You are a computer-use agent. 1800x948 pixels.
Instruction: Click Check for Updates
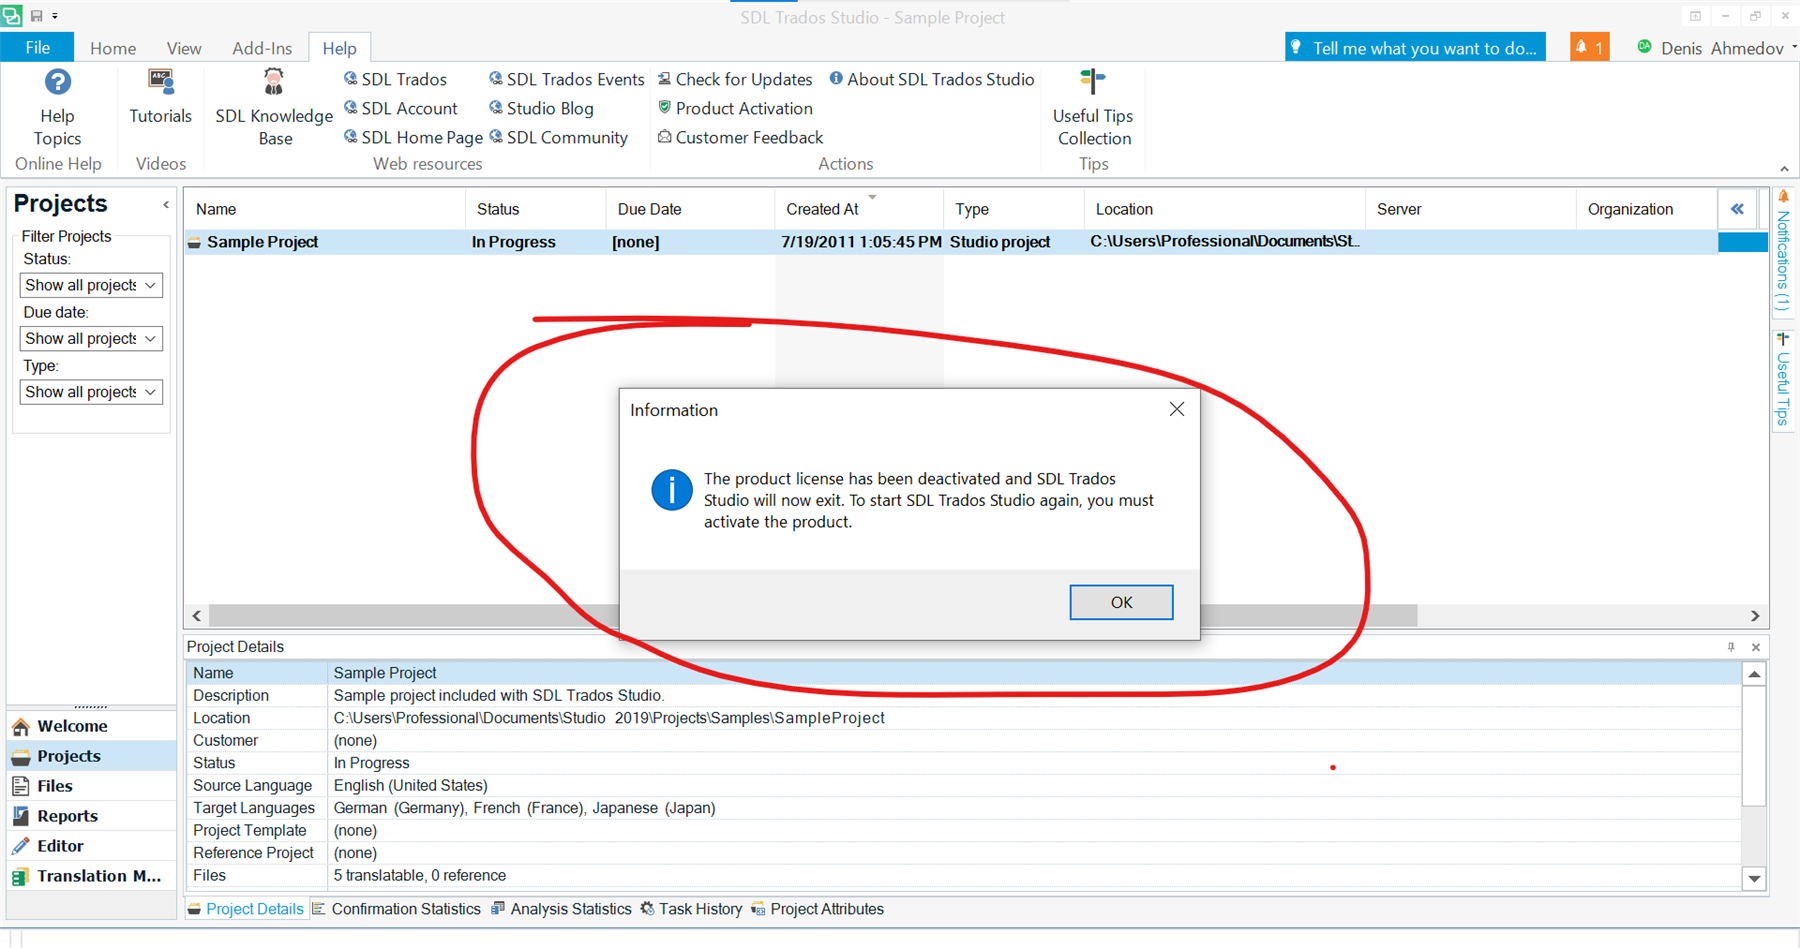point(735,79)
